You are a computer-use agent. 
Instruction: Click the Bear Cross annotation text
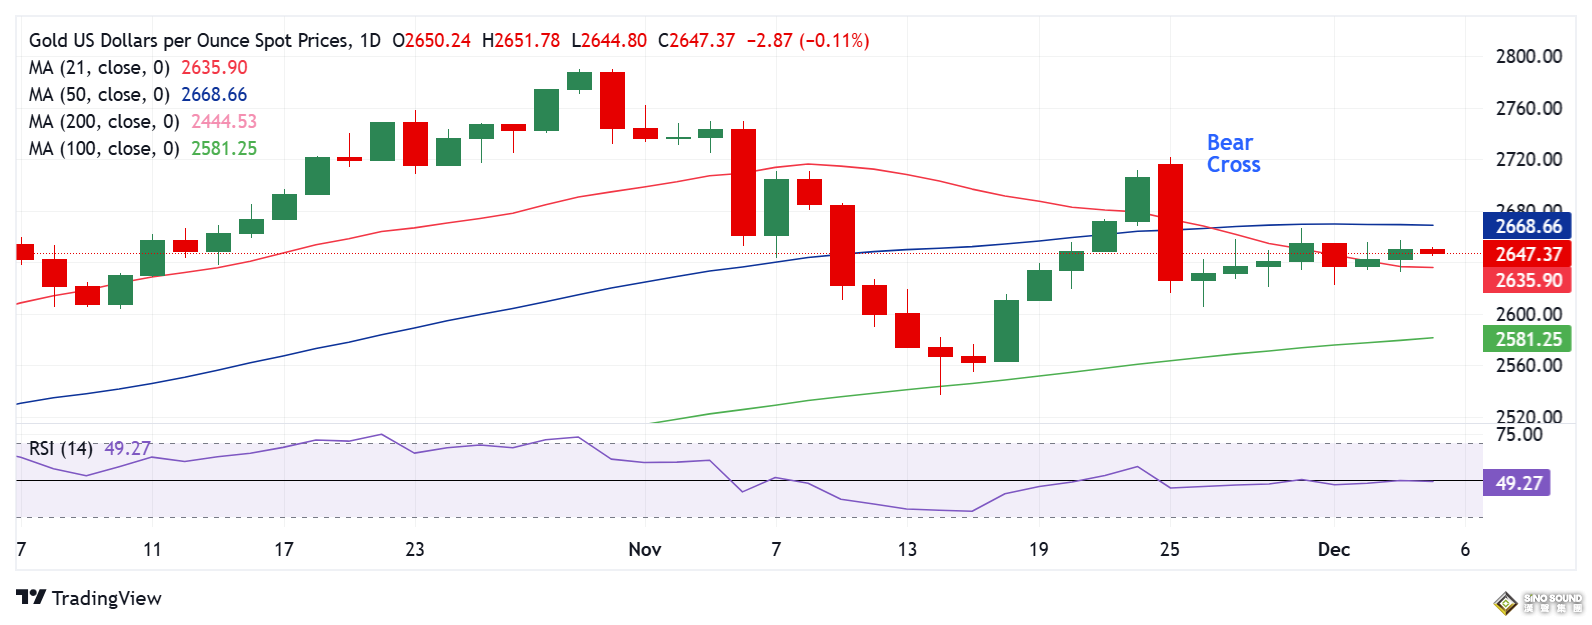[1233, 154]
